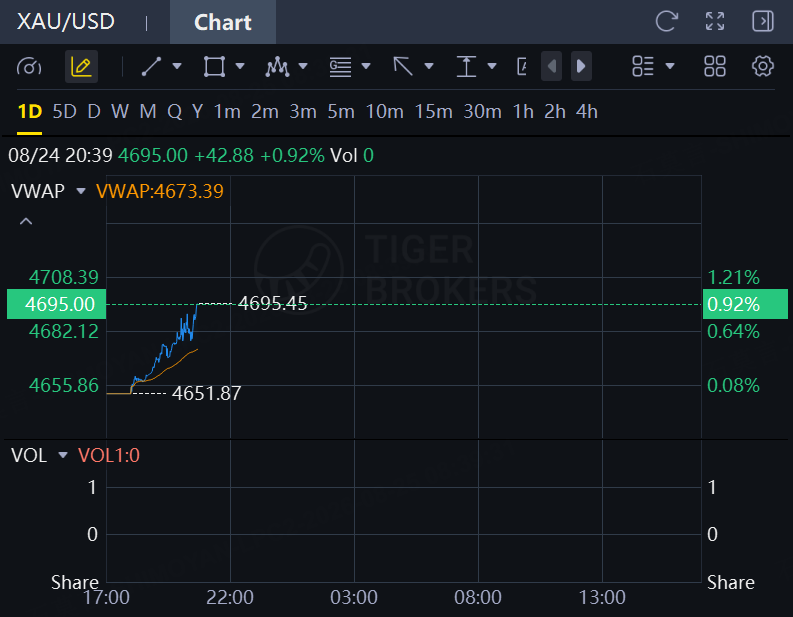Select the 5D timeframe

(x=64, y=111)
